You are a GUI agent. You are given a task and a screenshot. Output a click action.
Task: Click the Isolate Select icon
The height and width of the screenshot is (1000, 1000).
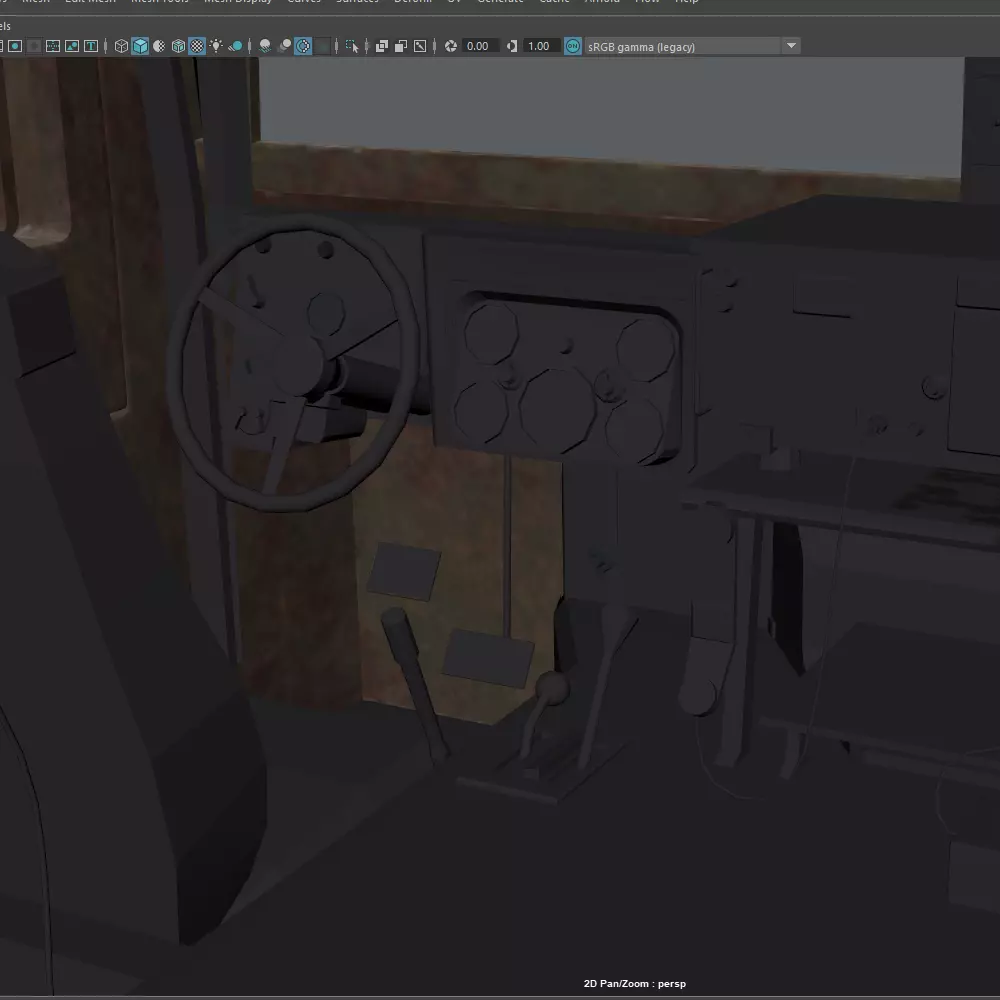coord(352,46)
